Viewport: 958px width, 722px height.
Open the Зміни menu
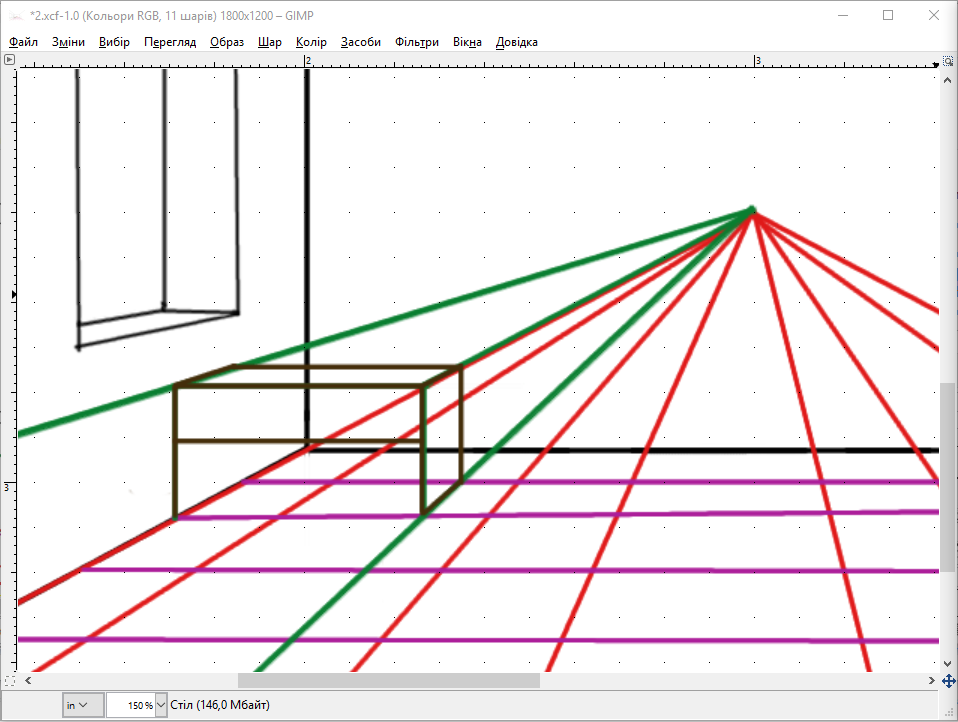(x=68, y=42)
